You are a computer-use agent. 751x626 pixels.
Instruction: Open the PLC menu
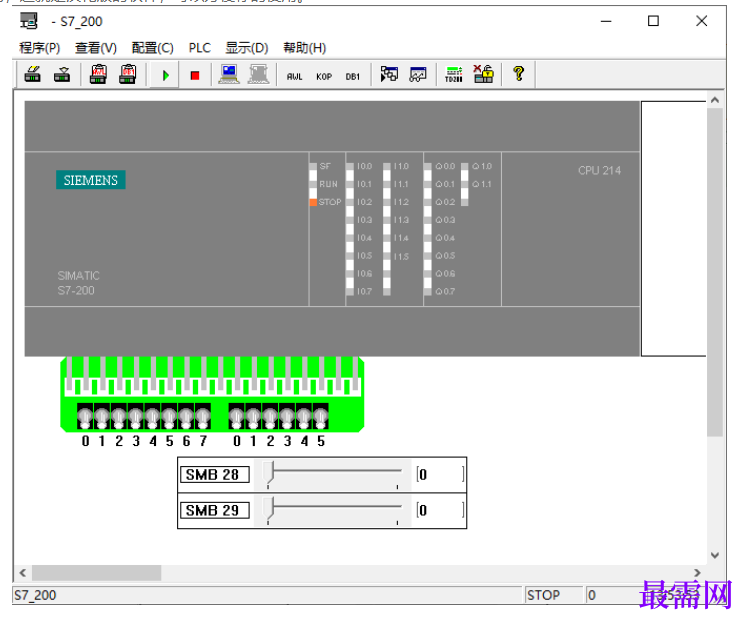199,48
